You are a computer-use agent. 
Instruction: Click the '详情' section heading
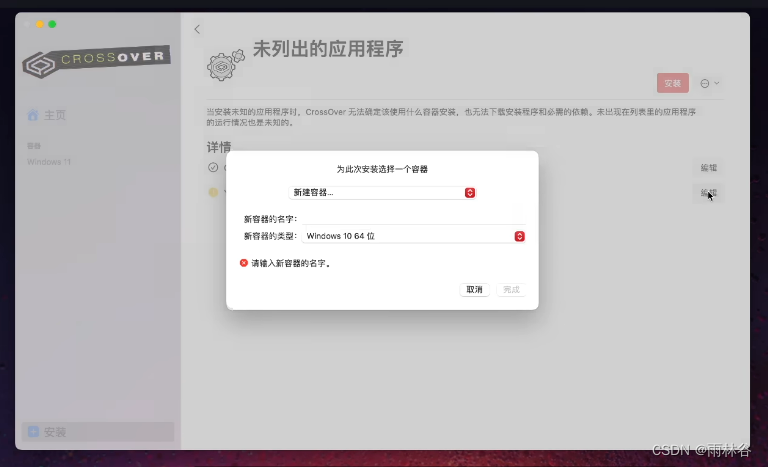(219, 147)
